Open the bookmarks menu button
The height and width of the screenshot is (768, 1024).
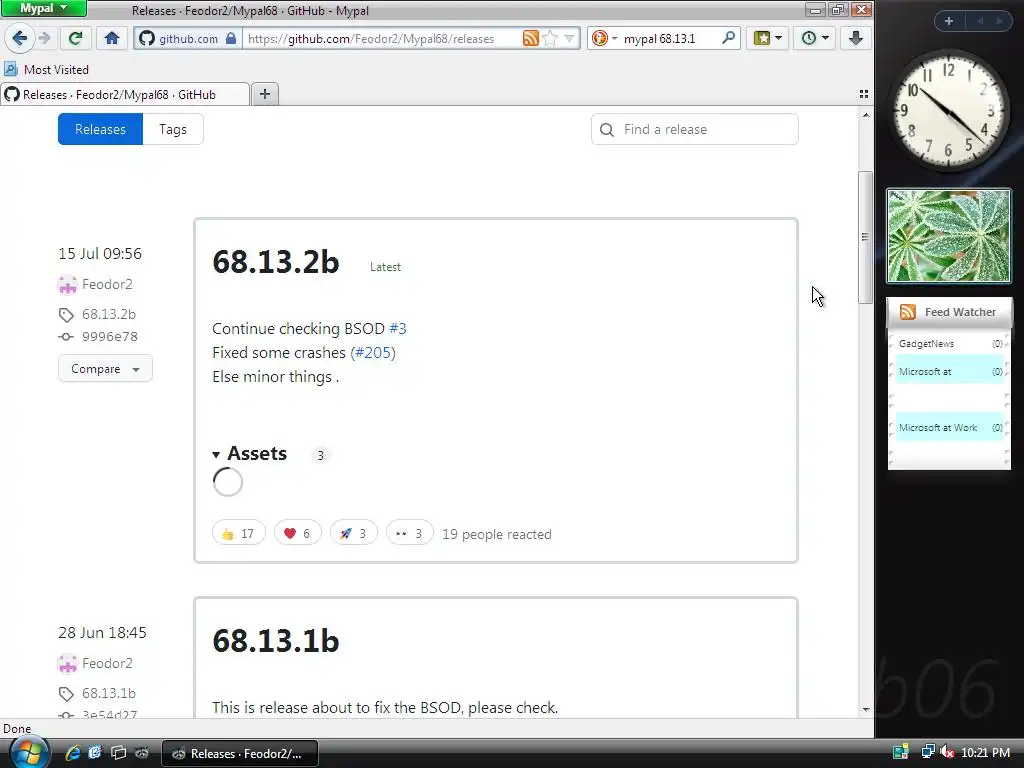(x=768, y=39)
